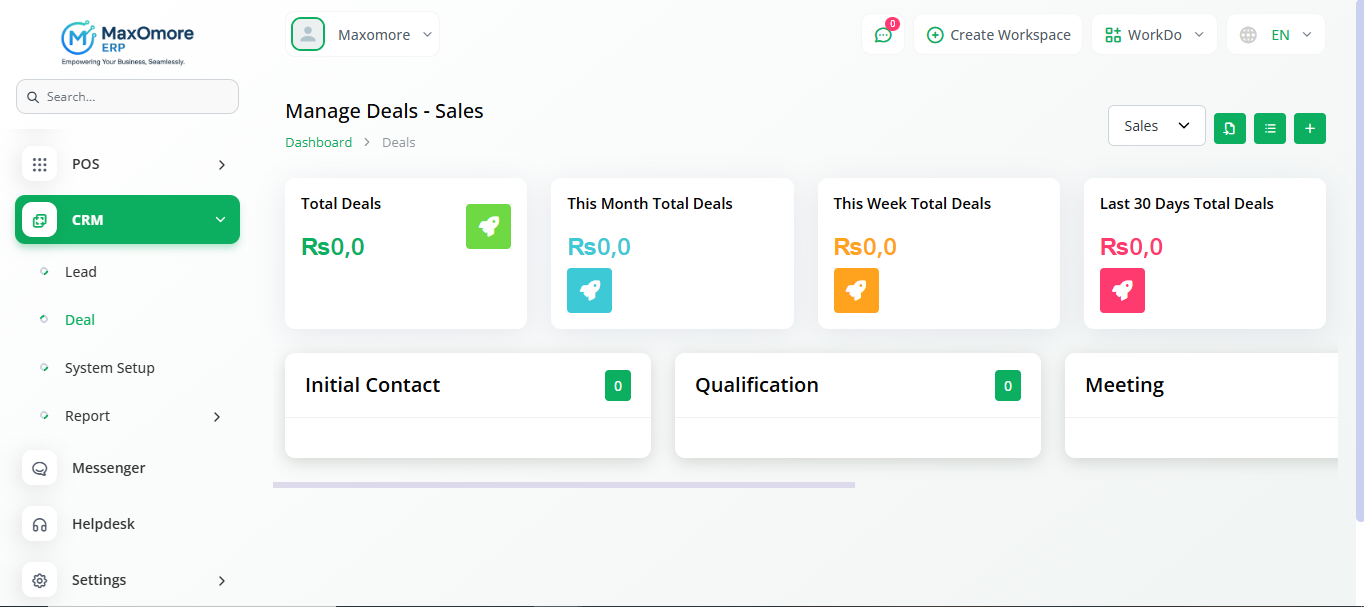The image size is (1364, 607).
Task: Open the Sales pipeline dropdown
Action: [1157, 126]
